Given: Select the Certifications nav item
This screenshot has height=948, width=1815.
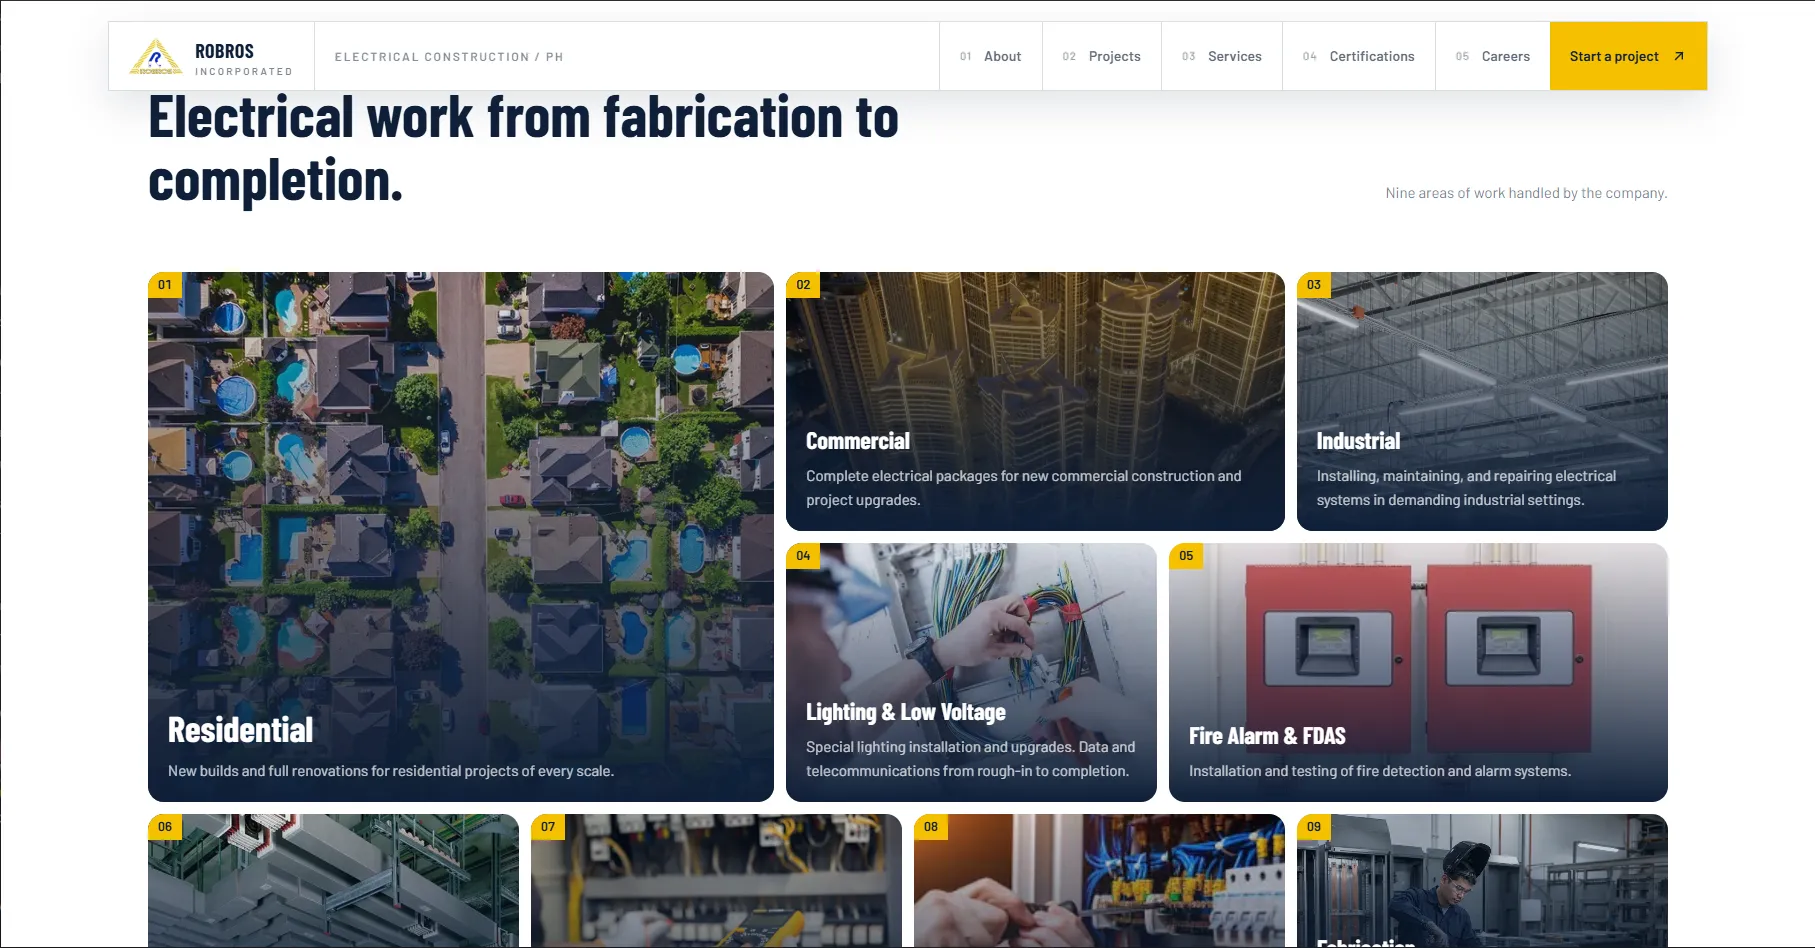Looking at the screenshot, I should (x=1359, y=56).
